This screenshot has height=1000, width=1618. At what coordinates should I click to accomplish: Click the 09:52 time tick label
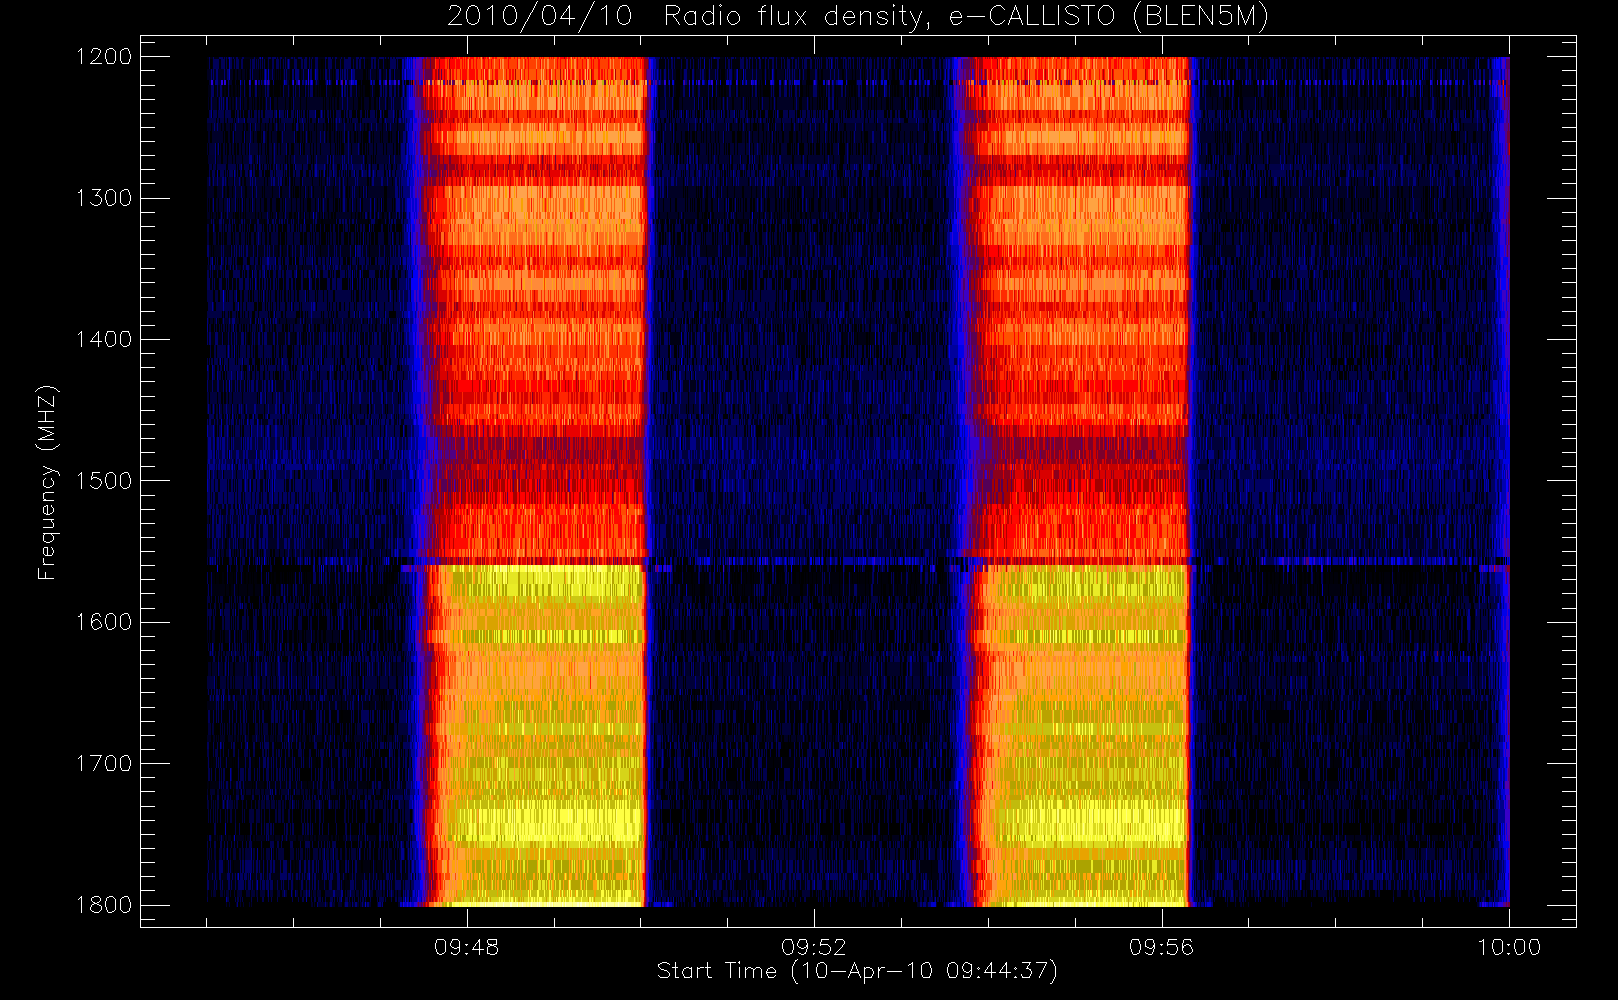(x=814, y=947)
